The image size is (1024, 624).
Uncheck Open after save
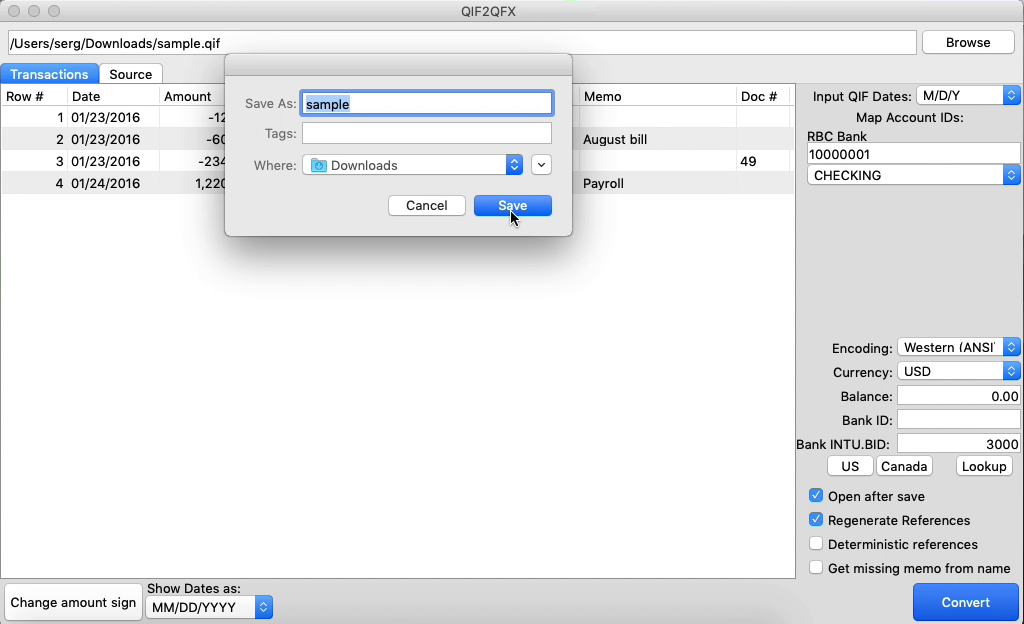coord(816,495)
